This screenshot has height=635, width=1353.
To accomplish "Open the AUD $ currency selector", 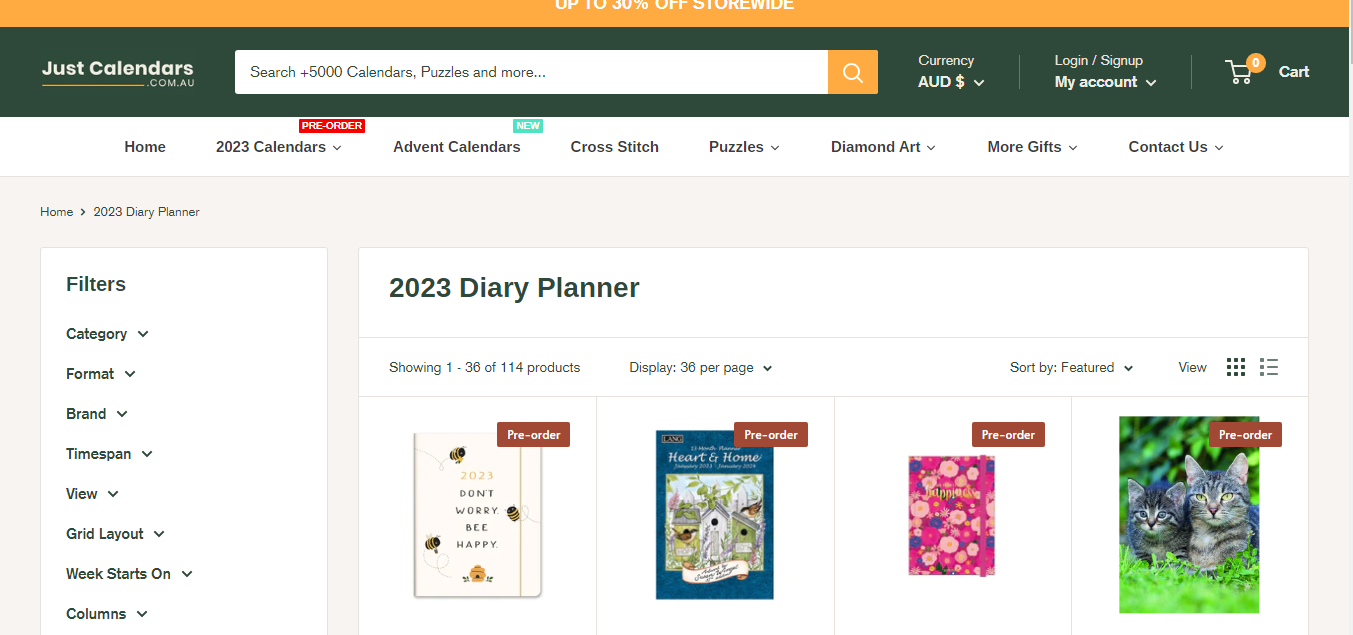I will click(x=951, y=82).
